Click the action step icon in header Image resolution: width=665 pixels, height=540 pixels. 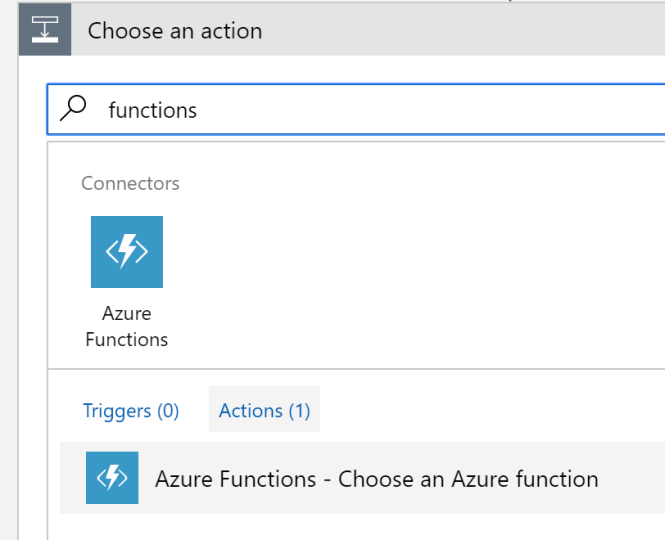(45, 29)
